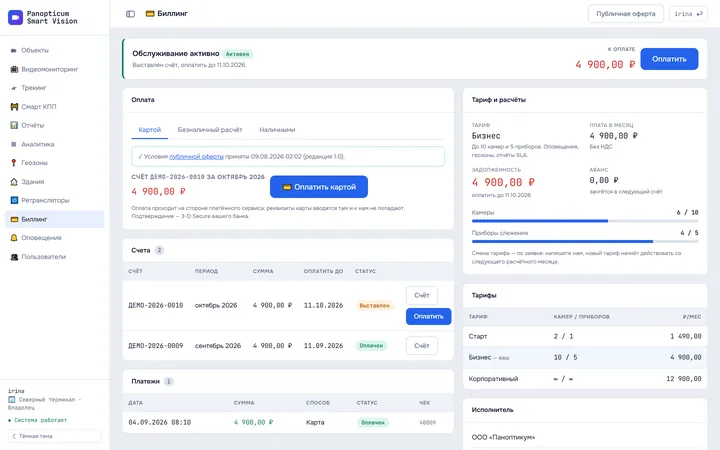
Task: Open Пользователи people icon in sidebar
Action: point(14,257)
